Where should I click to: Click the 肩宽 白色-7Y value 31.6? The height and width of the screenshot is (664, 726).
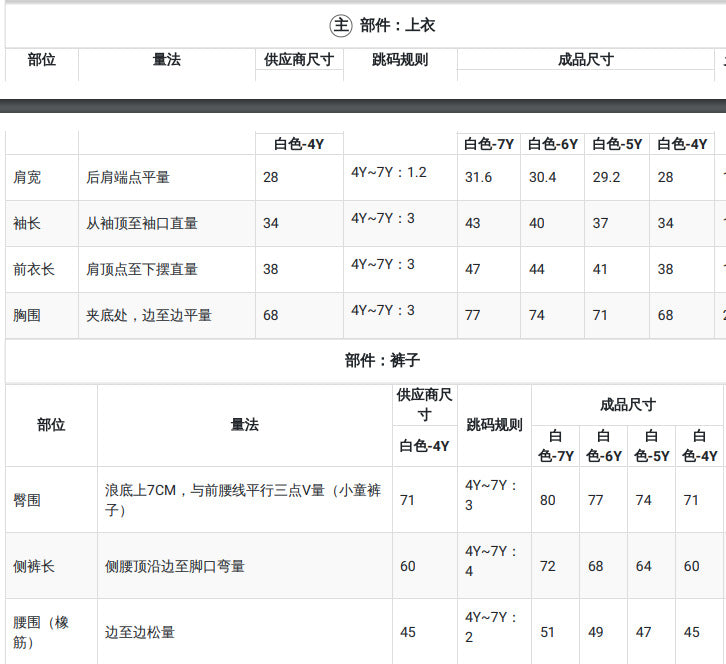[478, 177]
